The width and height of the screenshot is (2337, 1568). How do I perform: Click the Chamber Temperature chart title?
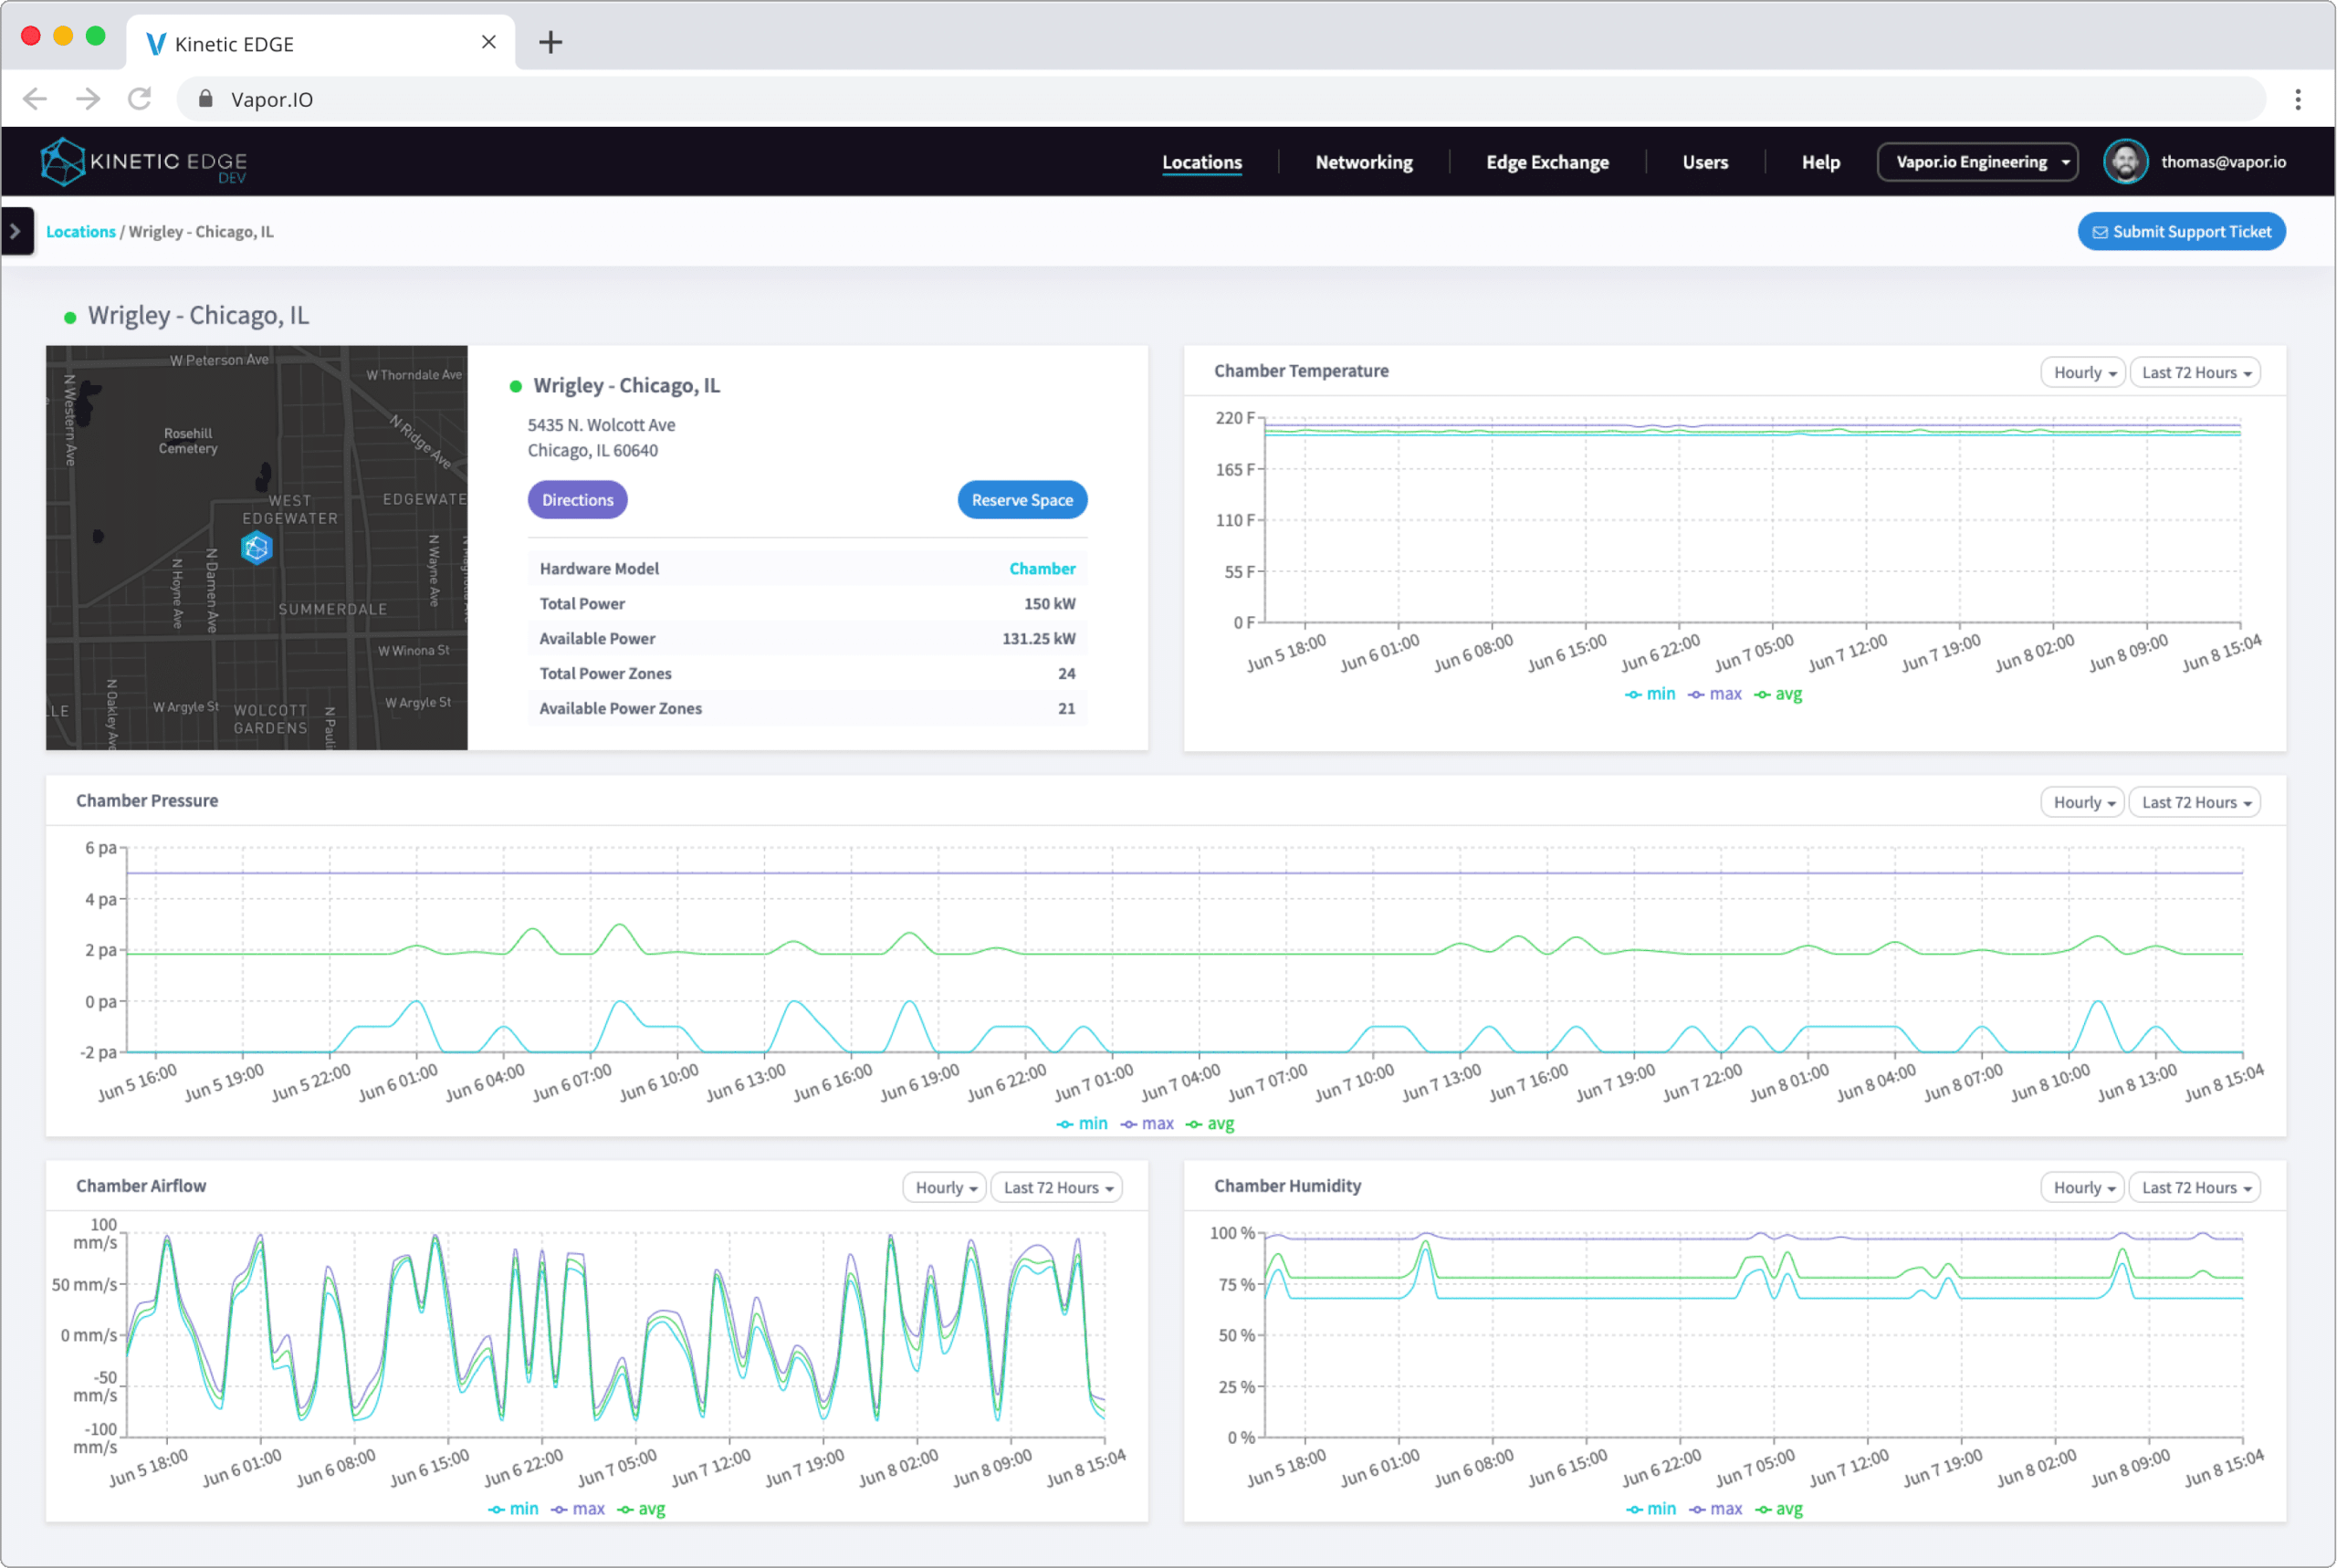(x=1301, y=371)
